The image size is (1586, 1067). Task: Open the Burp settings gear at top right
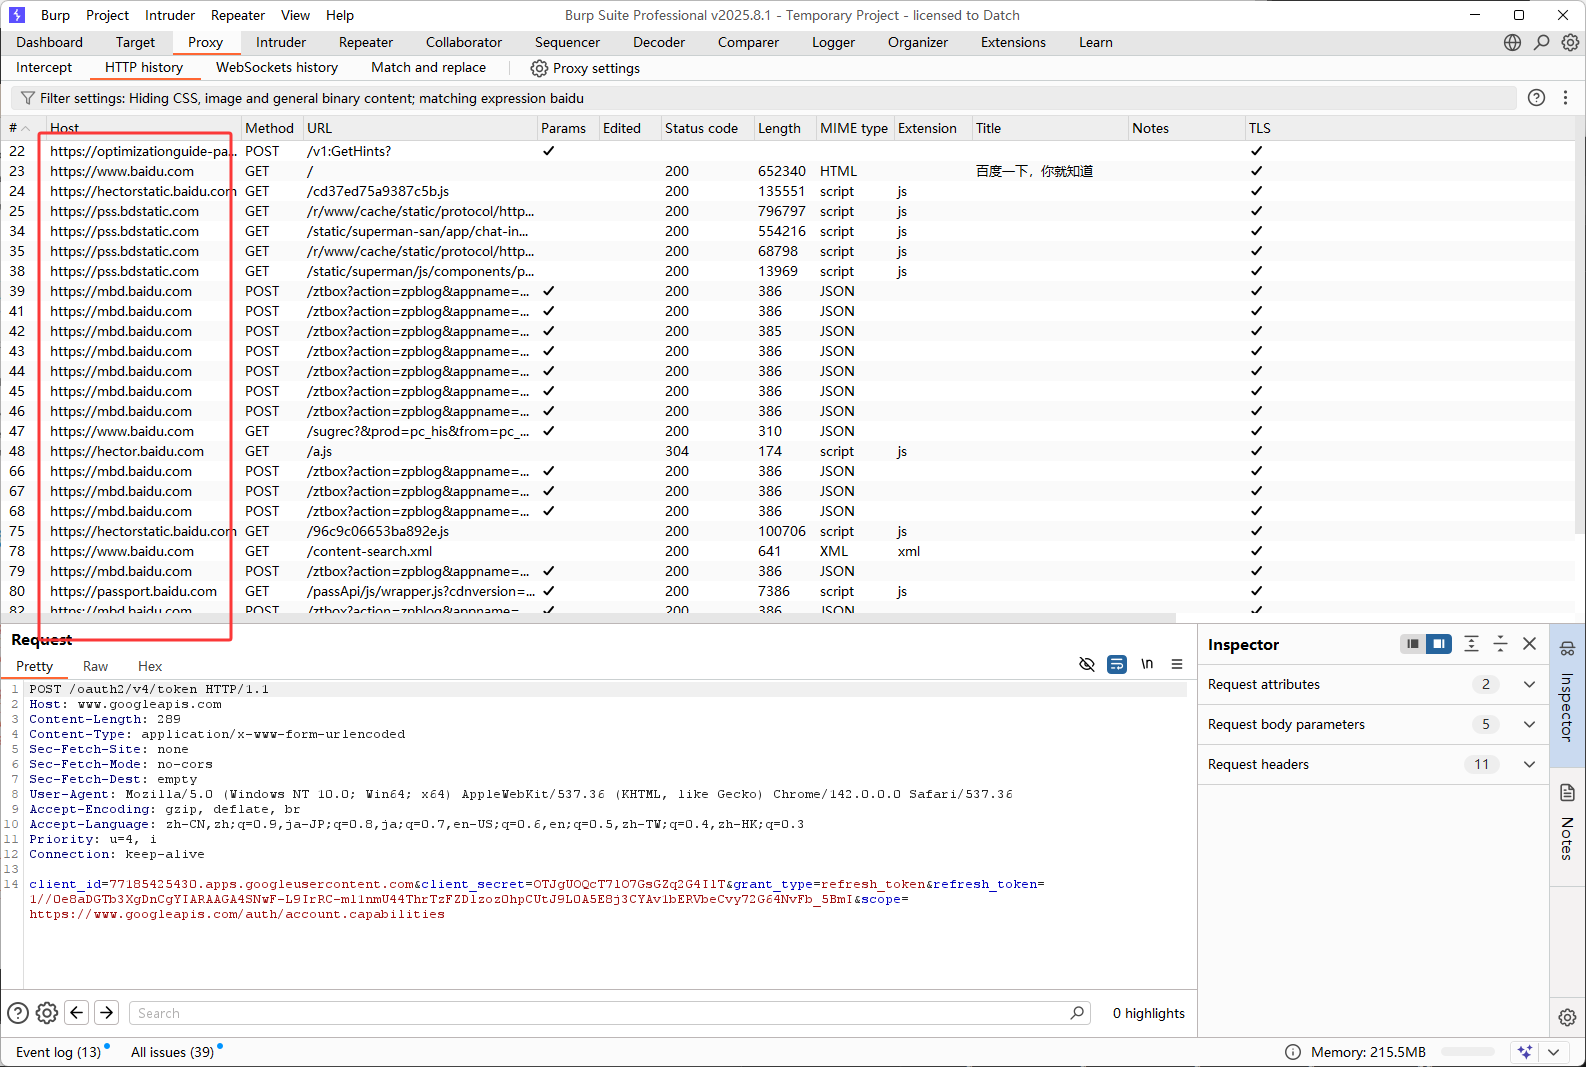point(1571,42)
